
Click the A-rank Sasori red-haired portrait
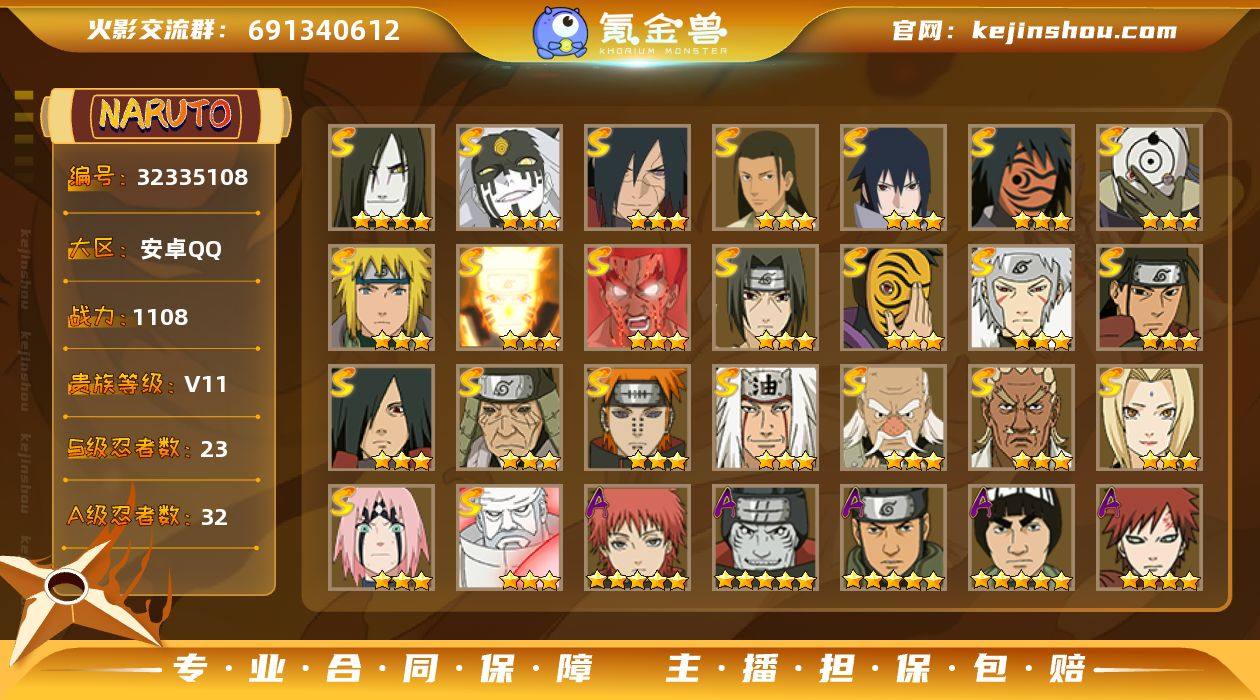coord(637,538)
